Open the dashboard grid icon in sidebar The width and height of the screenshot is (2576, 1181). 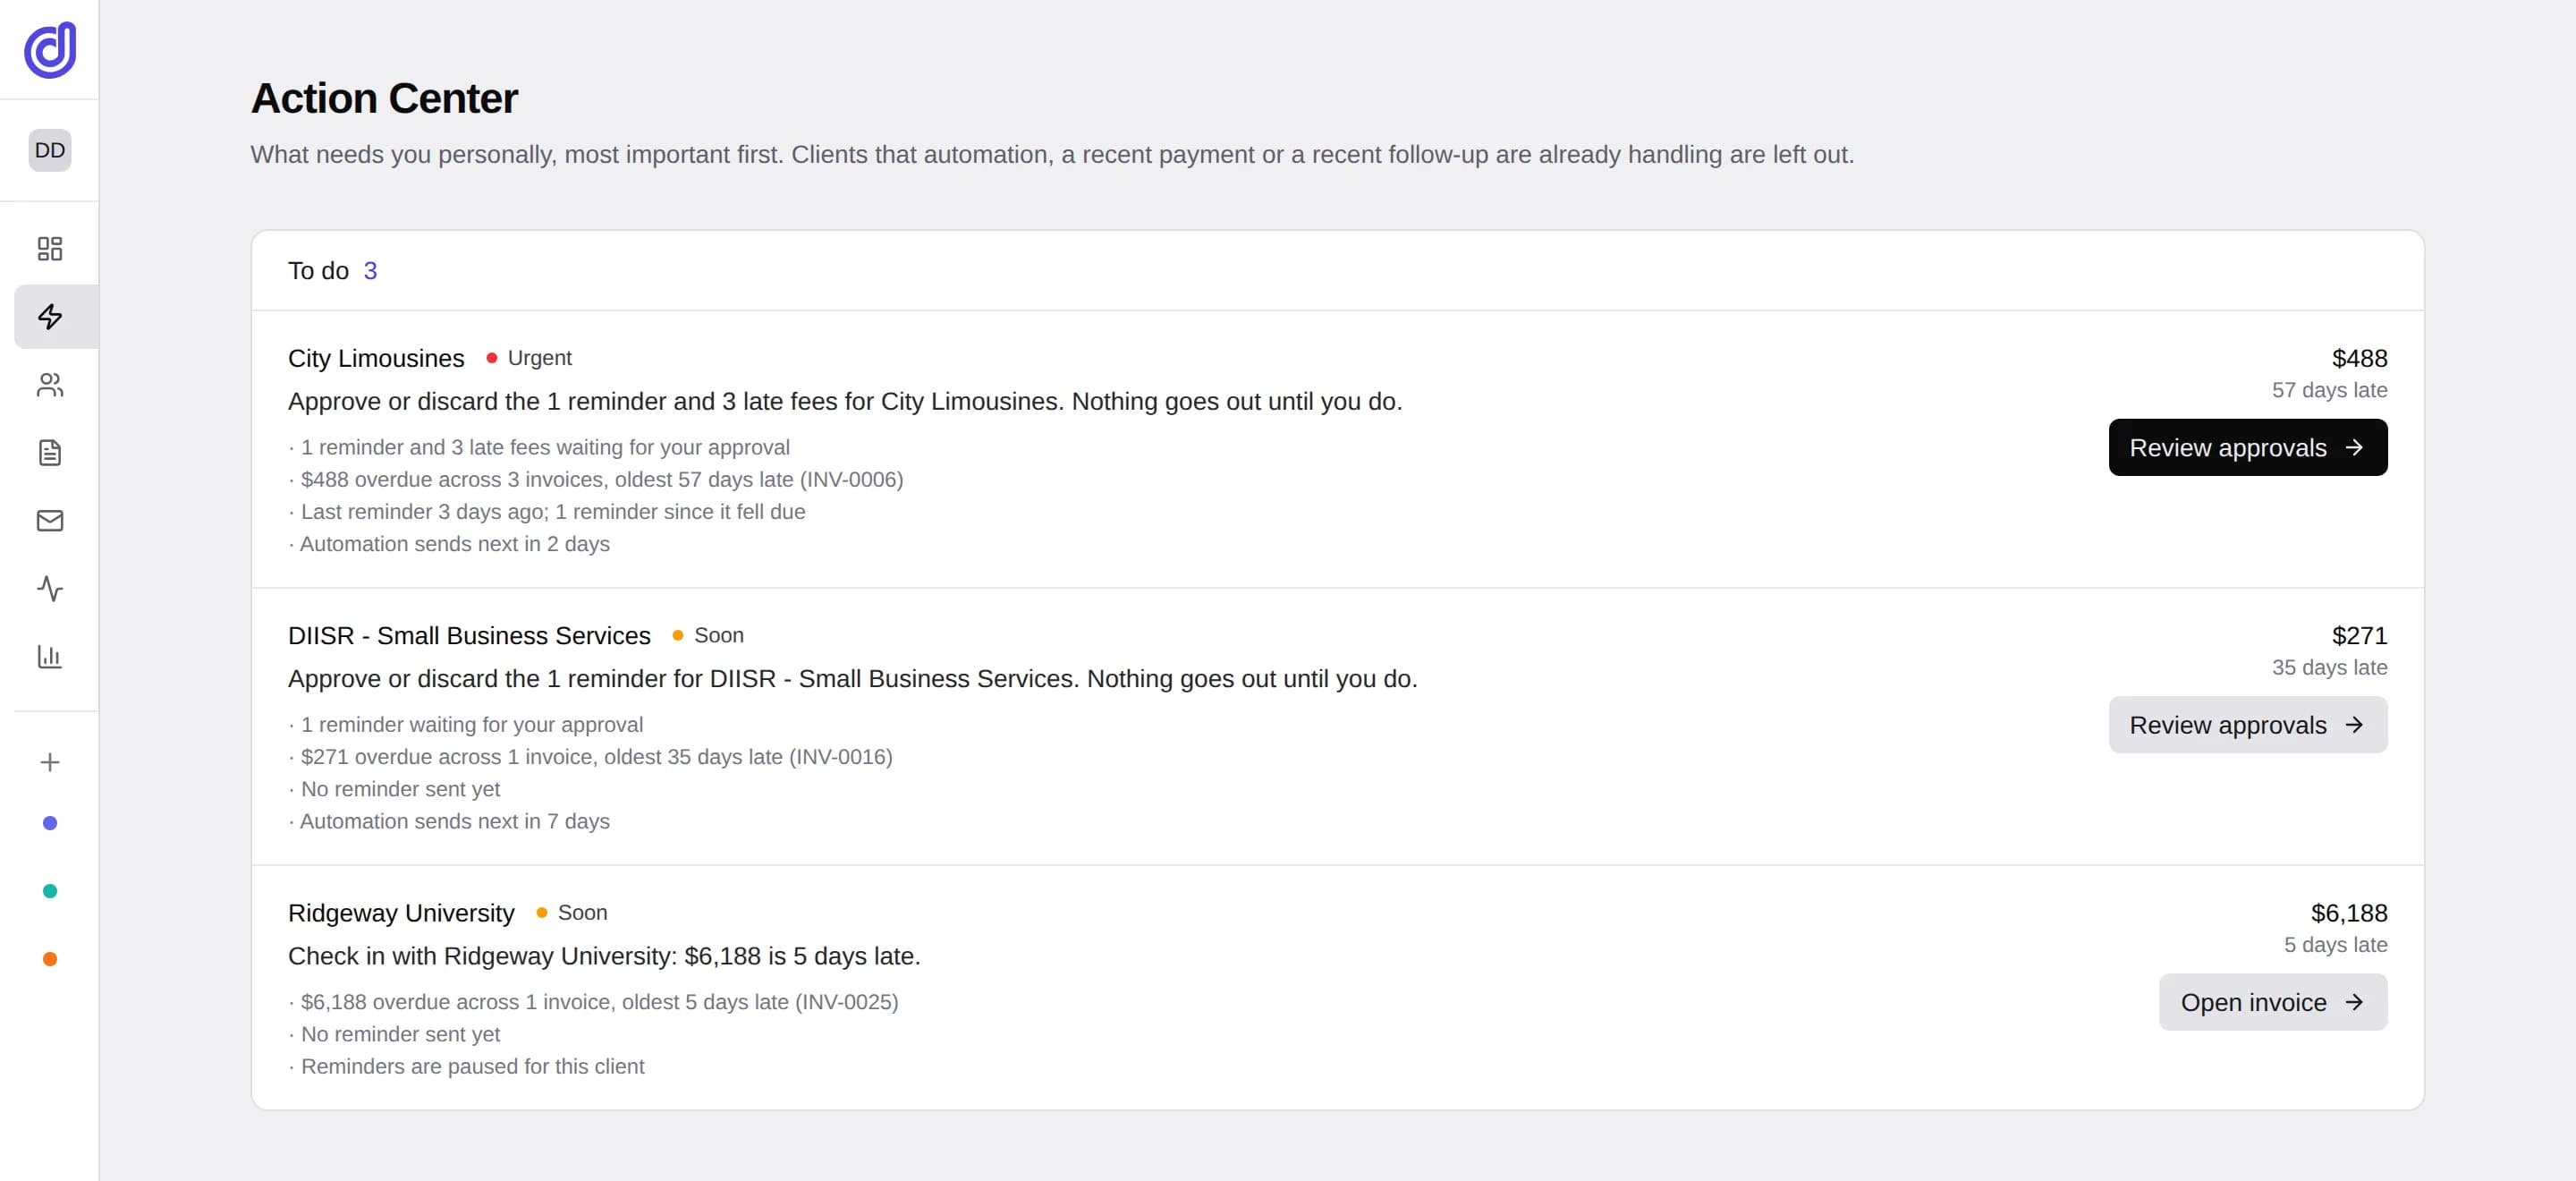click(50, 248)
